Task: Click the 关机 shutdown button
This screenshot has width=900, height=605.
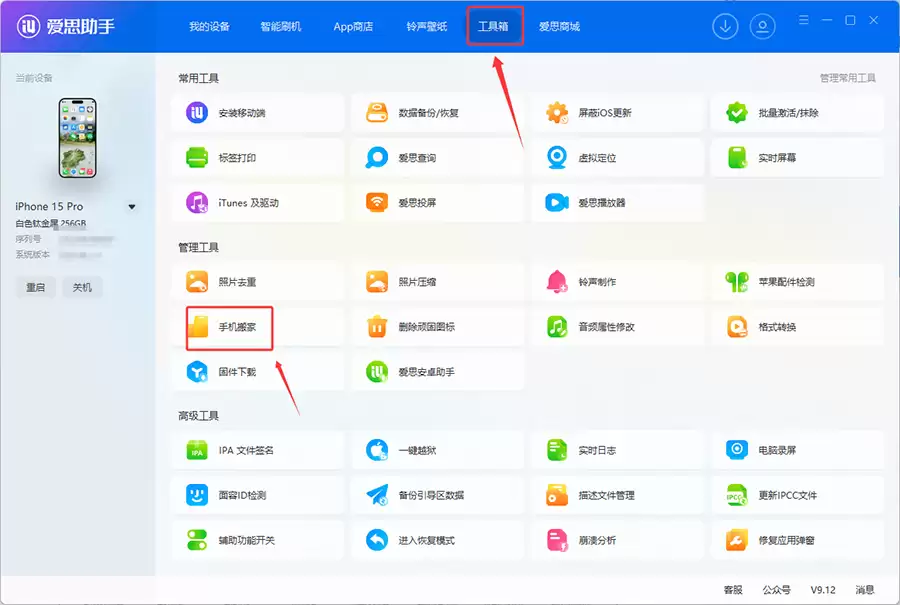Action: (x=82, y=287)
